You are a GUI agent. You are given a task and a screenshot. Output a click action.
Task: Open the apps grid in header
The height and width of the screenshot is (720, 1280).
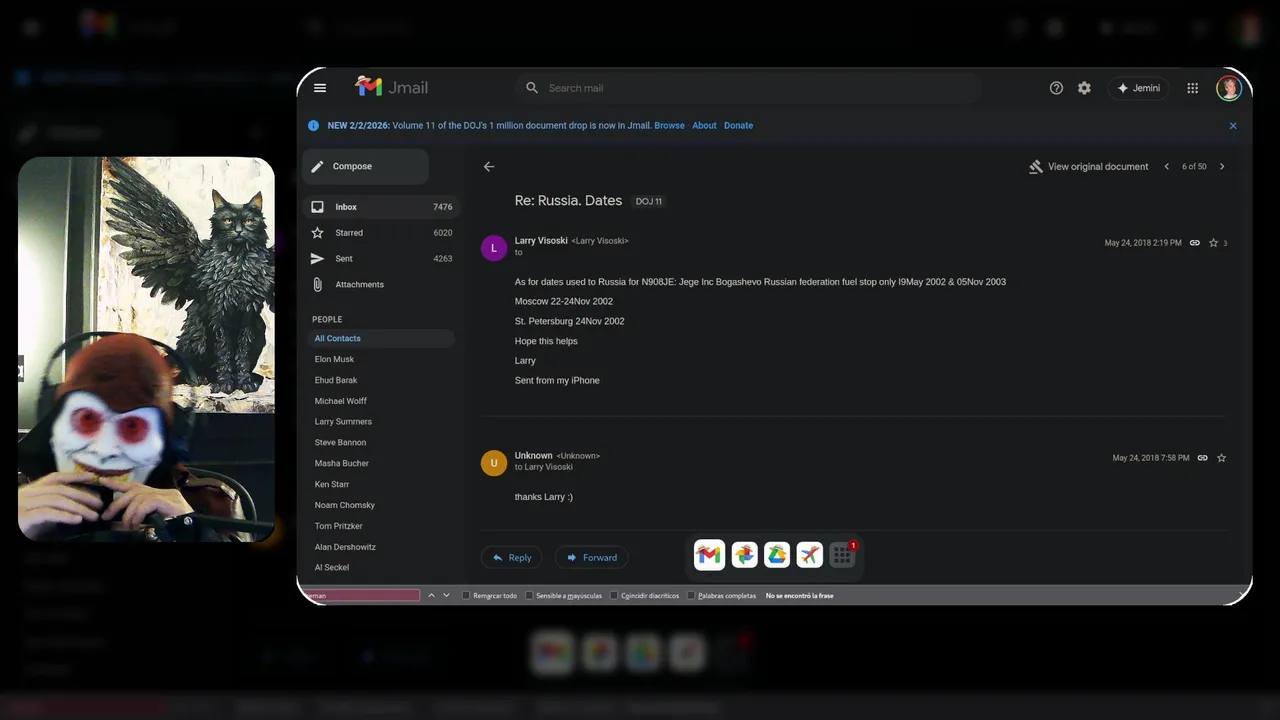[1192, 88]
